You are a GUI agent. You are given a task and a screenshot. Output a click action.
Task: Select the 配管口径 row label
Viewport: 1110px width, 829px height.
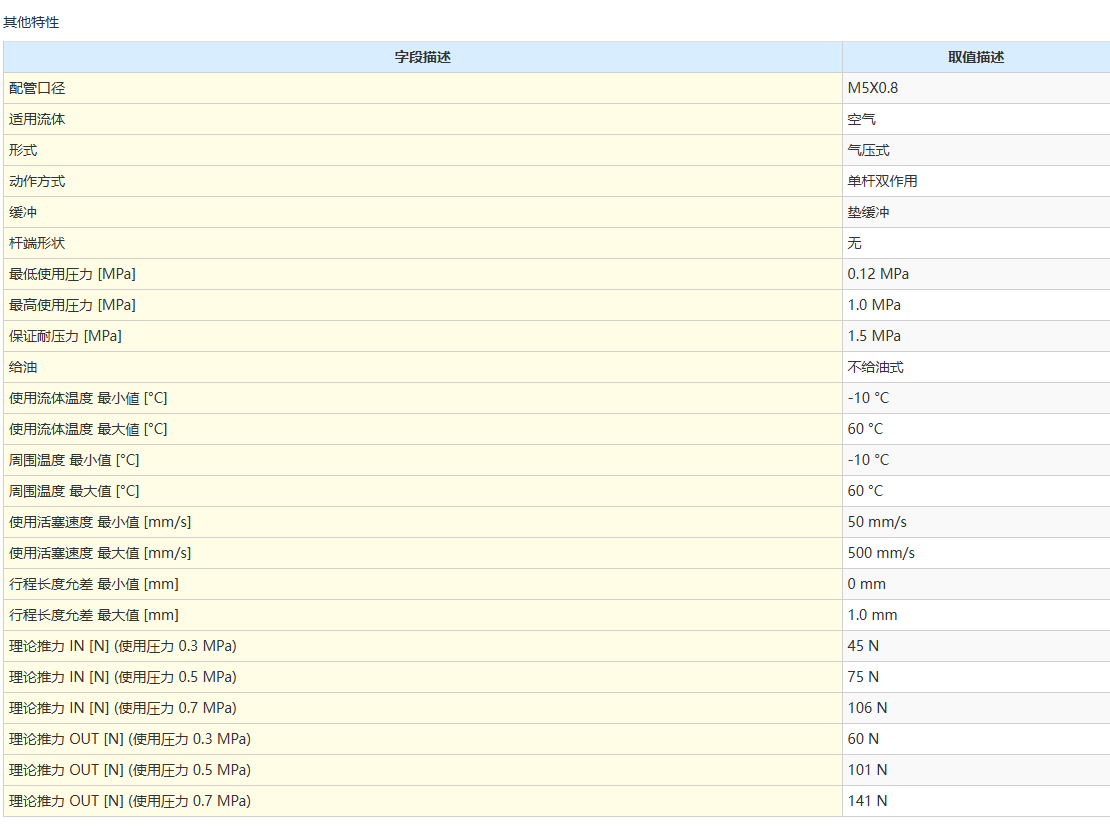pos(37,88)
